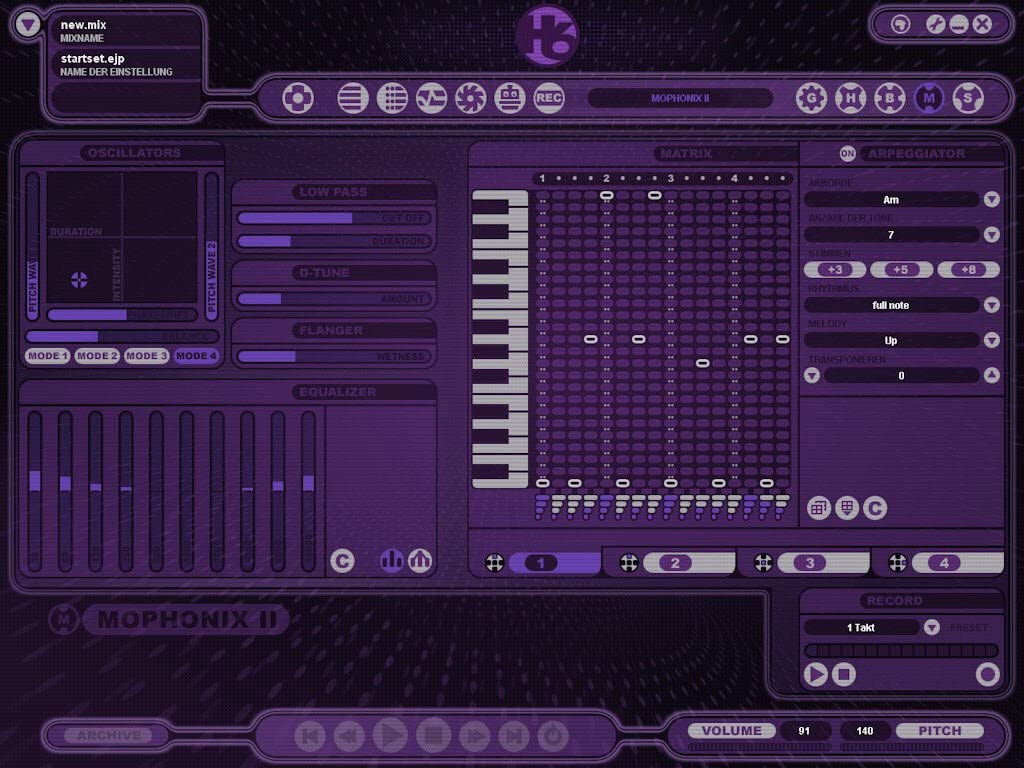Toggle the Arpeggiator ON switch
This screenshot has height=768, width=1024.
[848, 153]
